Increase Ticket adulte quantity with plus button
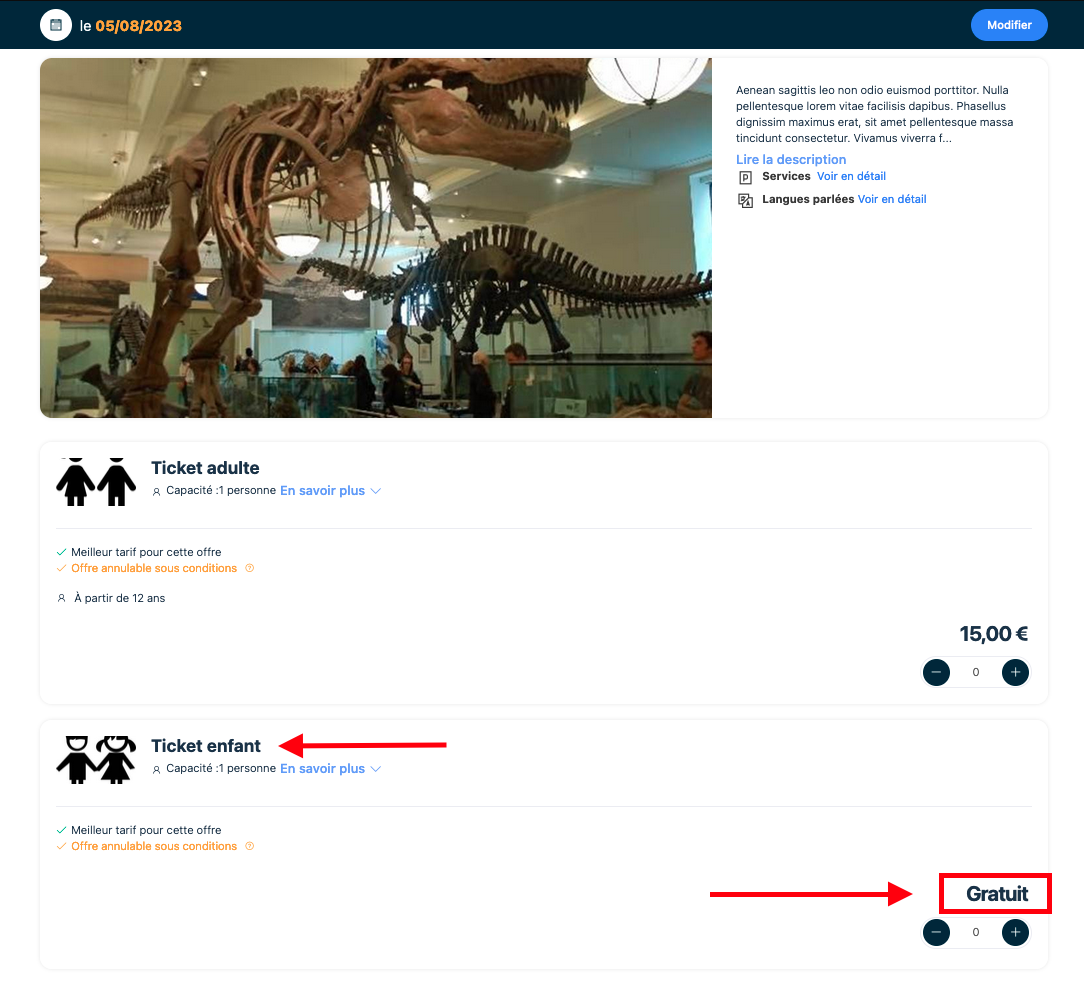Viewport: 1084px width, 984px height. (1015, 673)
